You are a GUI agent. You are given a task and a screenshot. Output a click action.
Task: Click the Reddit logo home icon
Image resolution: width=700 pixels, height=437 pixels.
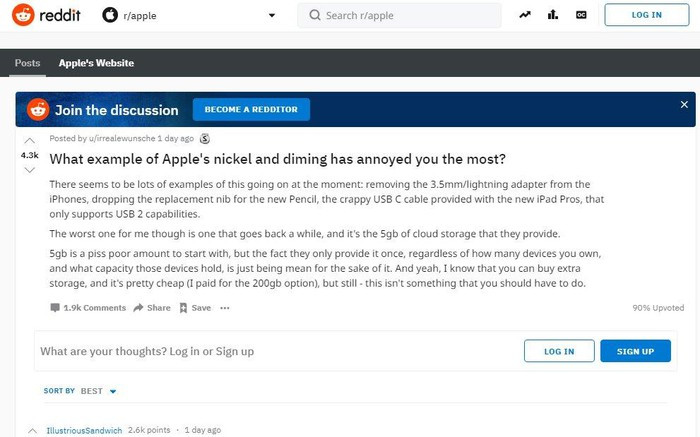click(x=23, y=15)
